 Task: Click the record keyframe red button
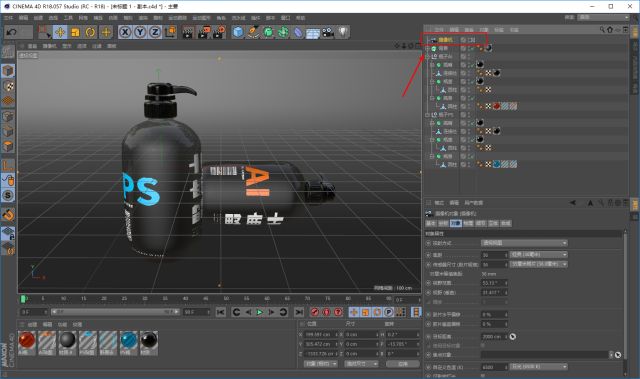point(314,312)
